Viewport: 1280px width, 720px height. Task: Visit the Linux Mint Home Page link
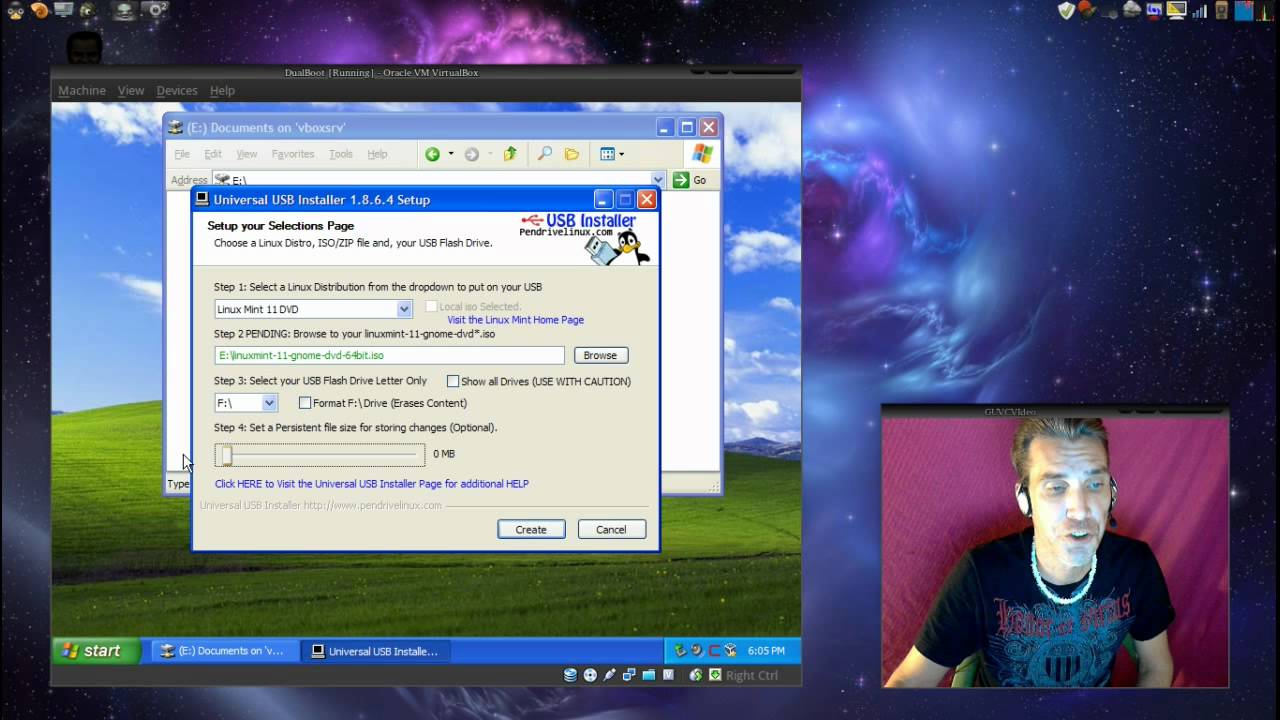click(515, 320)
